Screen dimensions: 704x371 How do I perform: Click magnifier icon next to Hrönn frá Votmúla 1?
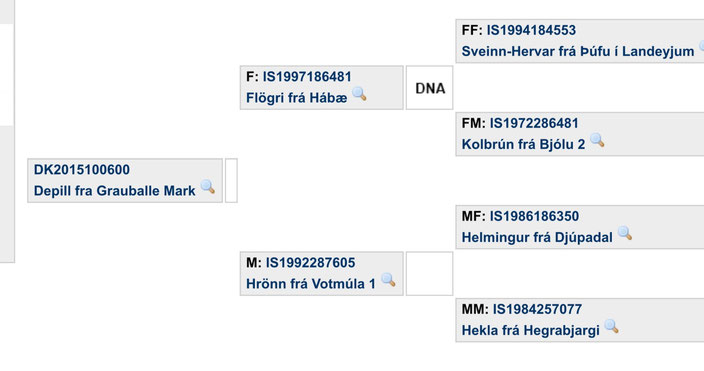click(x=388, y=280)
